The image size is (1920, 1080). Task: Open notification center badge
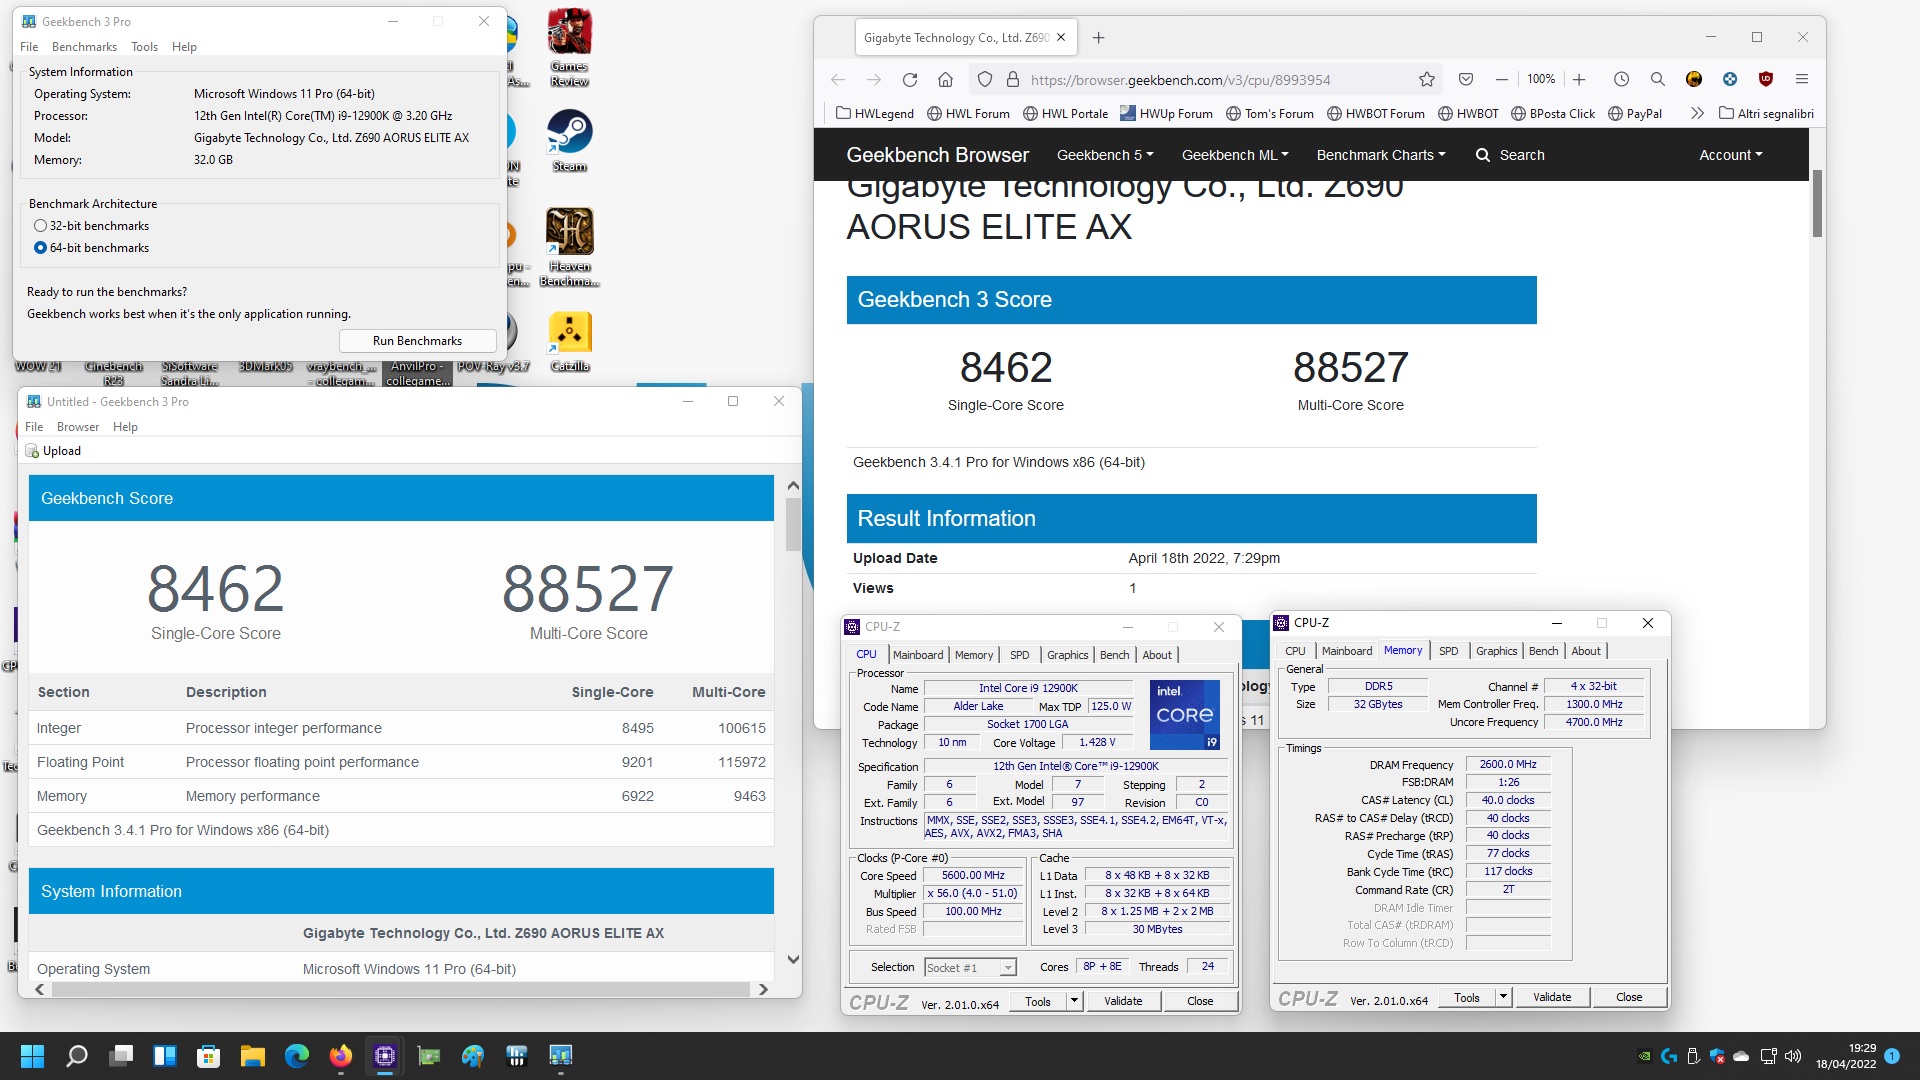coord(1891,1056)
